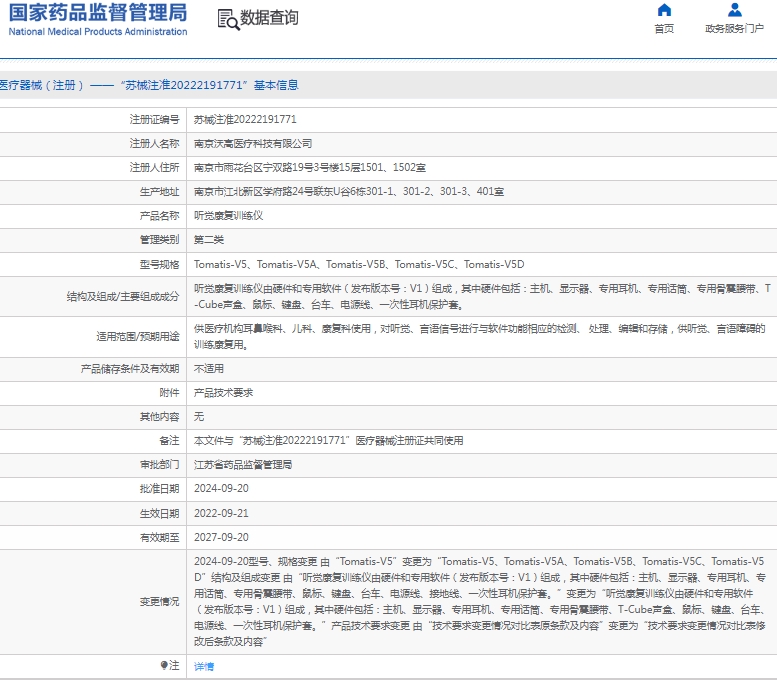Click the 产品储存条件及有效期 label
The height and width of the screenshot is (682, 777).
tap(130, 369)
